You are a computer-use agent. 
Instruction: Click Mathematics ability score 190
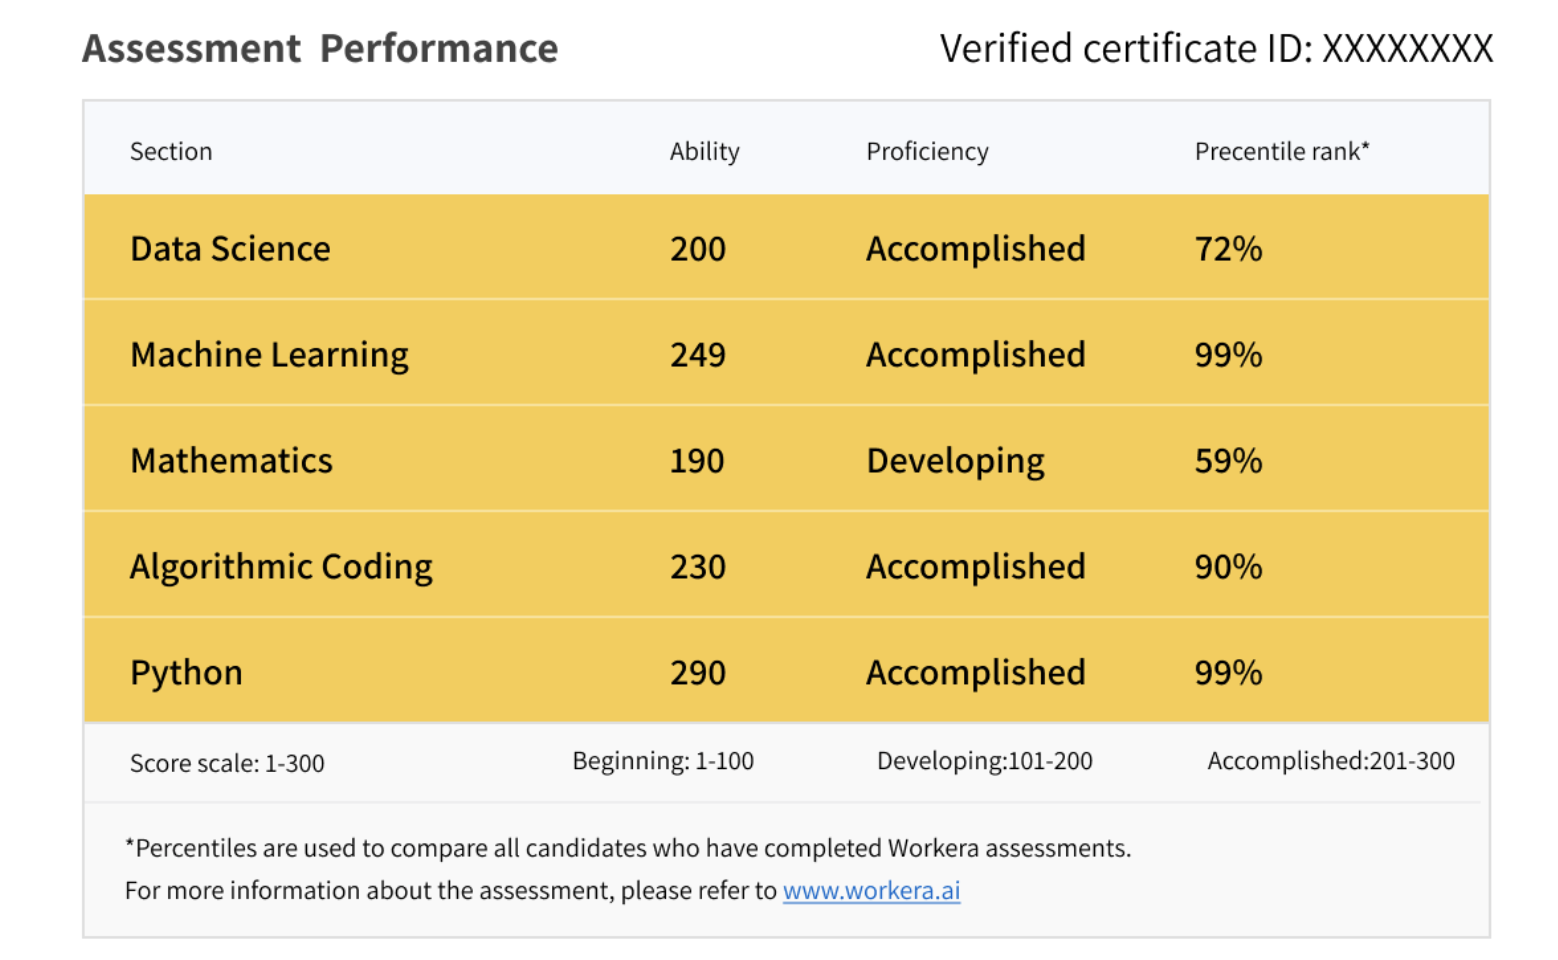pyautogui.click(x=697, y=460)
